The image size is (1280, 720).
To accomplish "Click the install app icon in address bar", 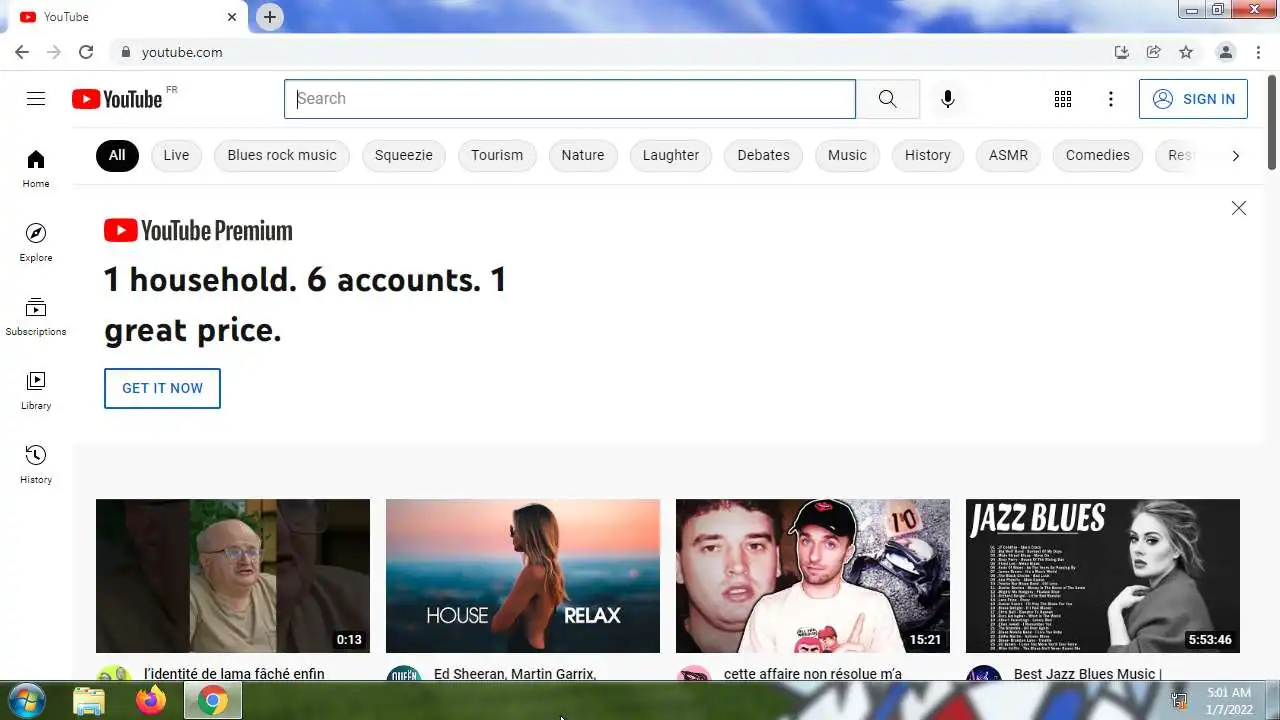I will (x=1122, y=52).
